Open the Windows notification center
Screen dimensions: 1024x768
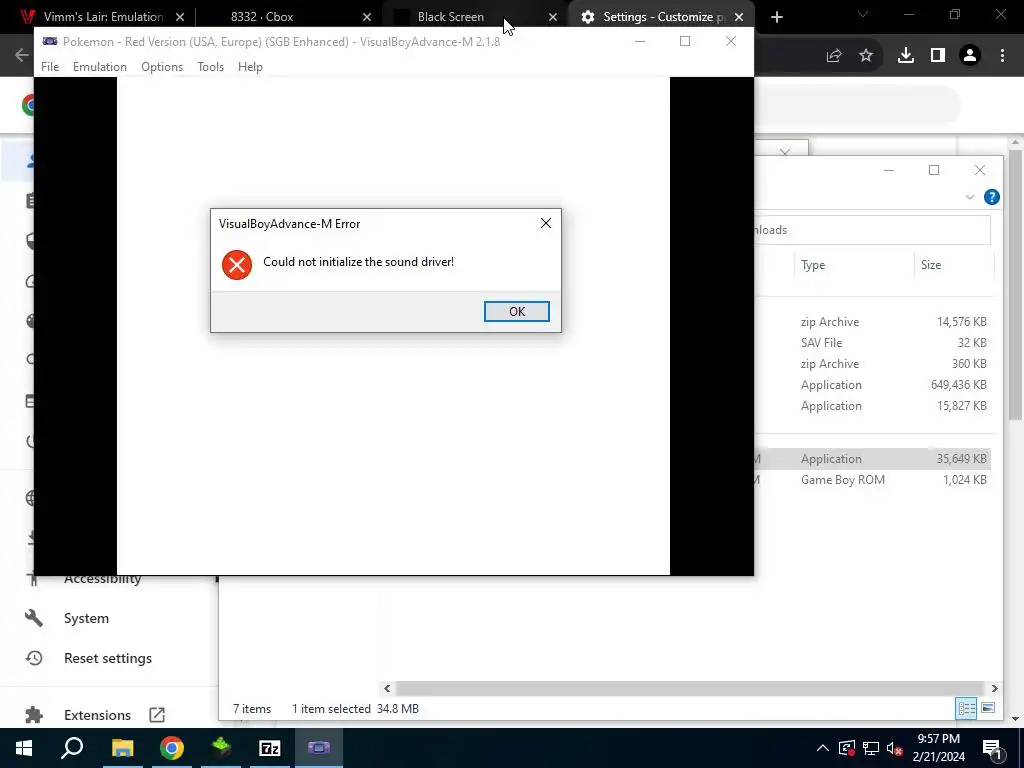coord(993,748)
